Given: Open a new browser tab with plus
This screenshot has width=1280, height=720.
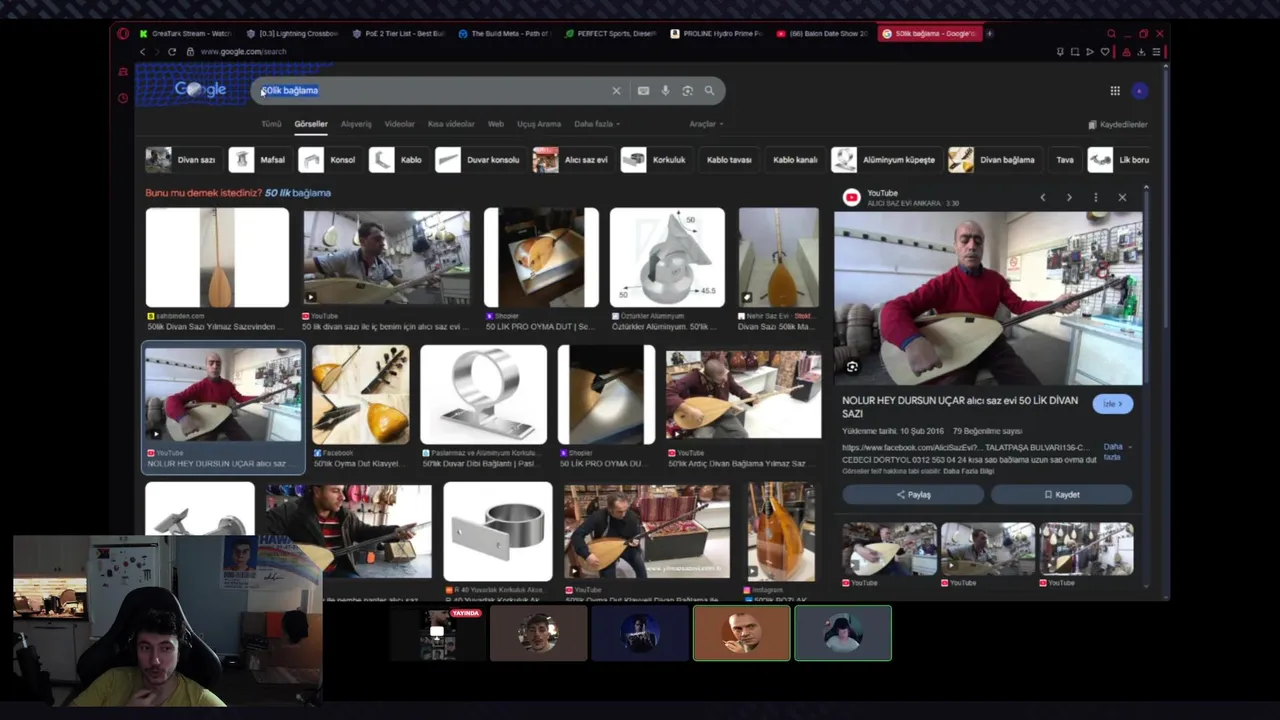Looking at the screenshot, I should coord(990,33).
